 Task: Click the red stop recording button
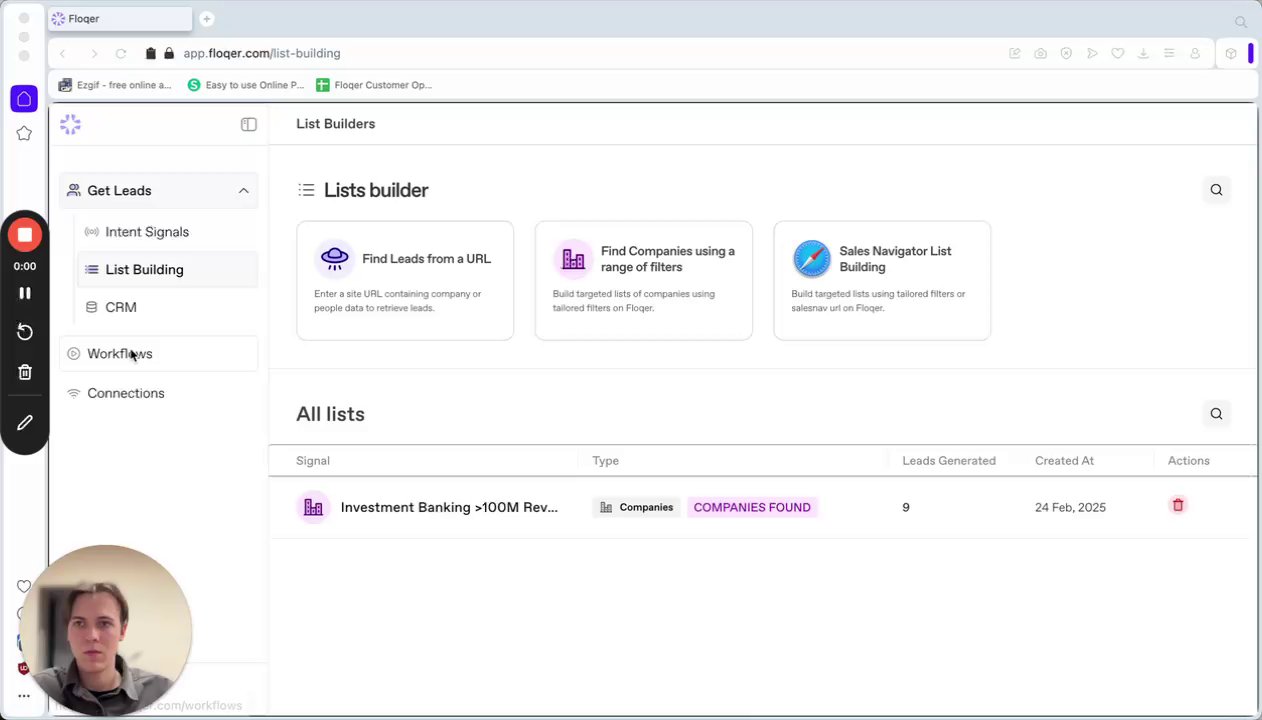pos(25,235)
